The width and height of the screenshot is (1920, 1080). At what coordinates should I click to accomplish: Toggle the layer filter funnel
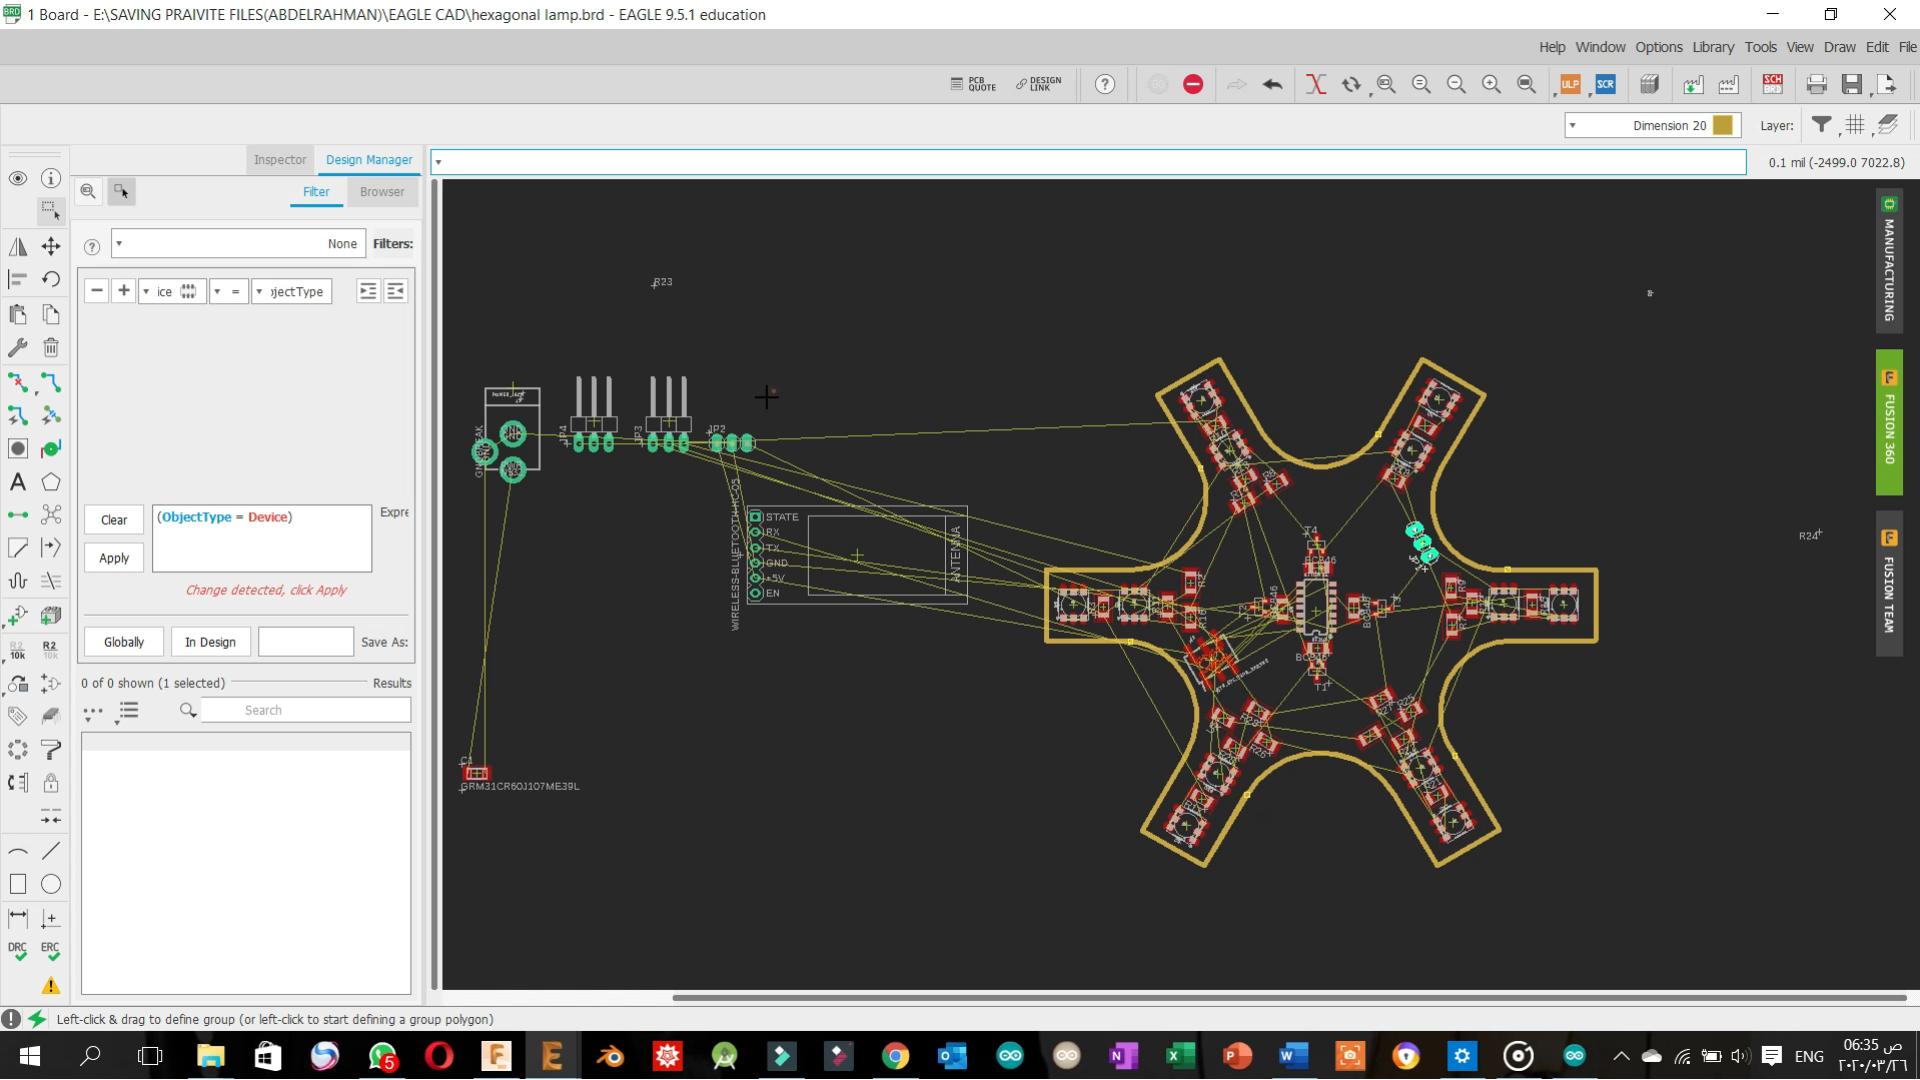(1822, 125)
